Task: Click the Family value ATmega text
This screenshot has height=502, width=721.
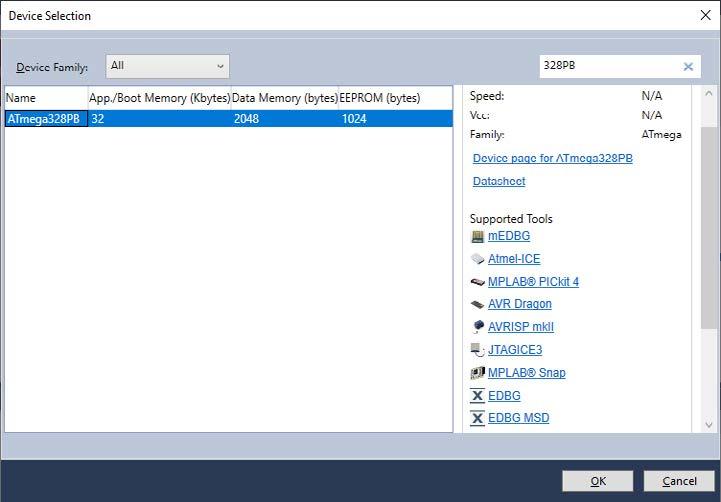Action: point(661,135)
